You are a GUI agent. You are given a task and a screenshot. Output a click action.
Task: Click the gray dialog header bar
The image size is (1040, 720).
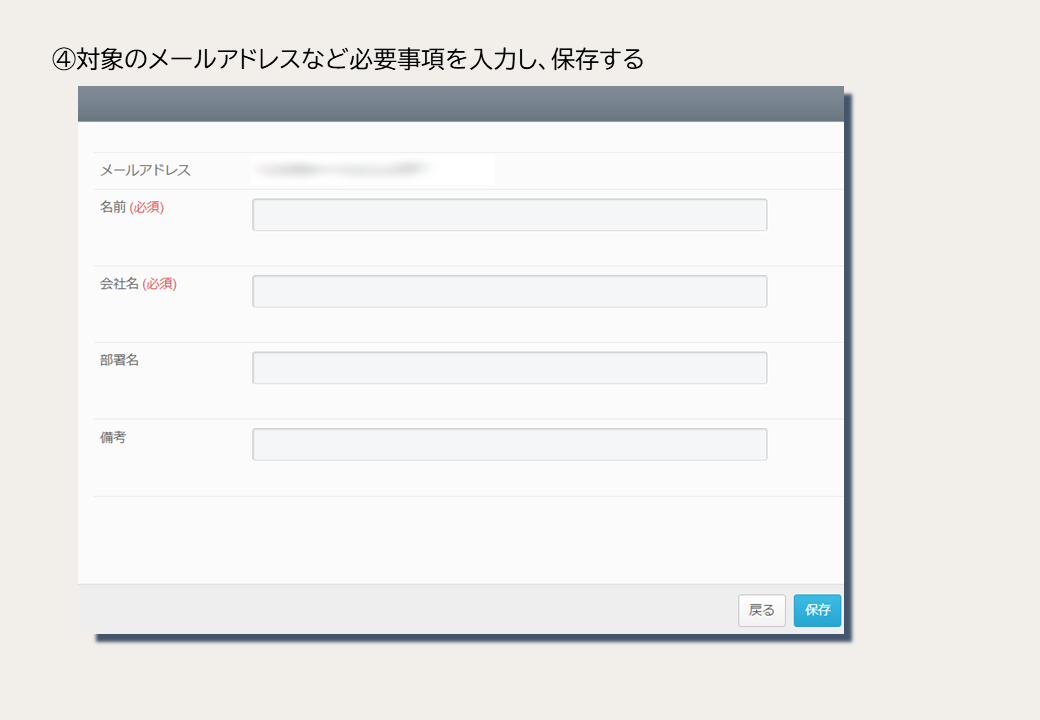461,104
